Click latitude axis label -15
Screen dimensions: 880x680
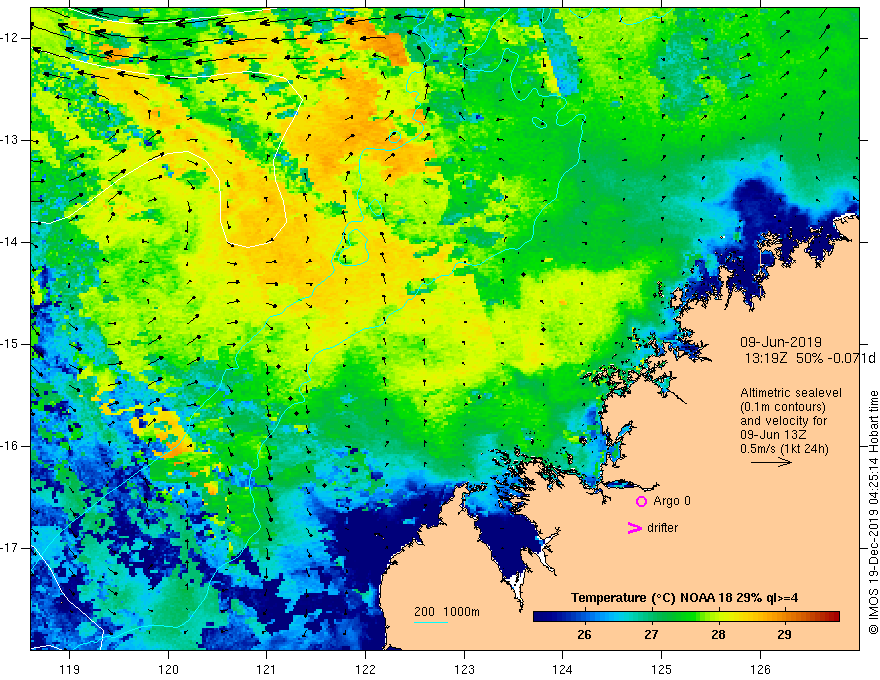click(10, 344)
